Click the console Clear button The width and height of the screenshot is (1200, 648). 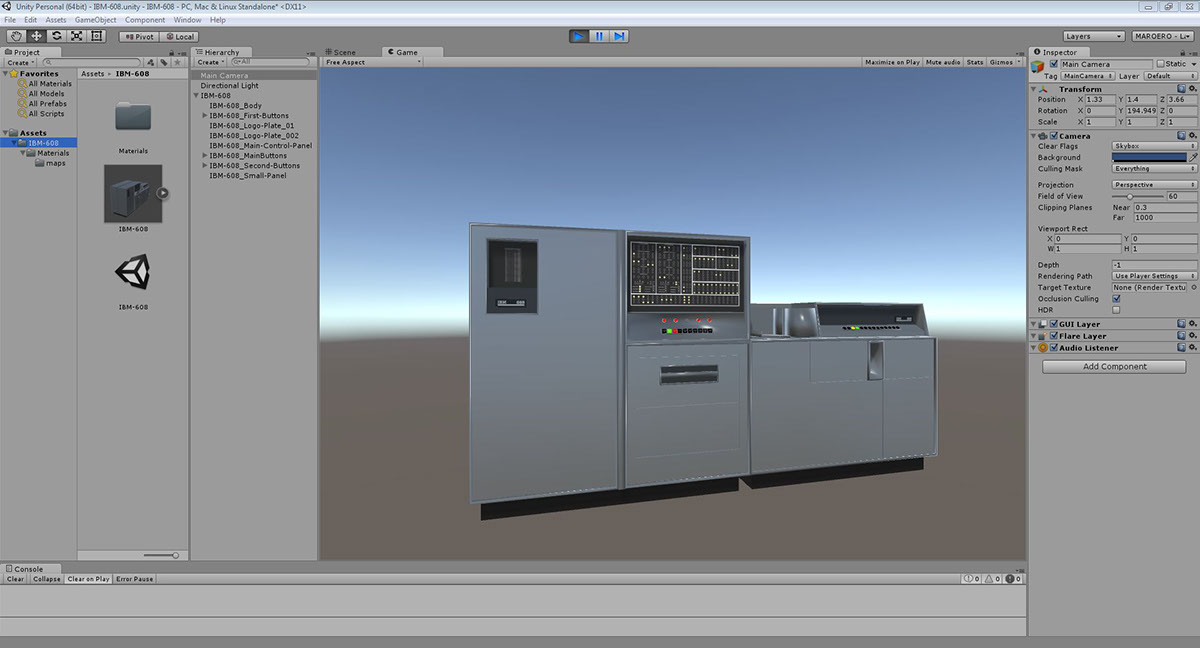(16, 579)
